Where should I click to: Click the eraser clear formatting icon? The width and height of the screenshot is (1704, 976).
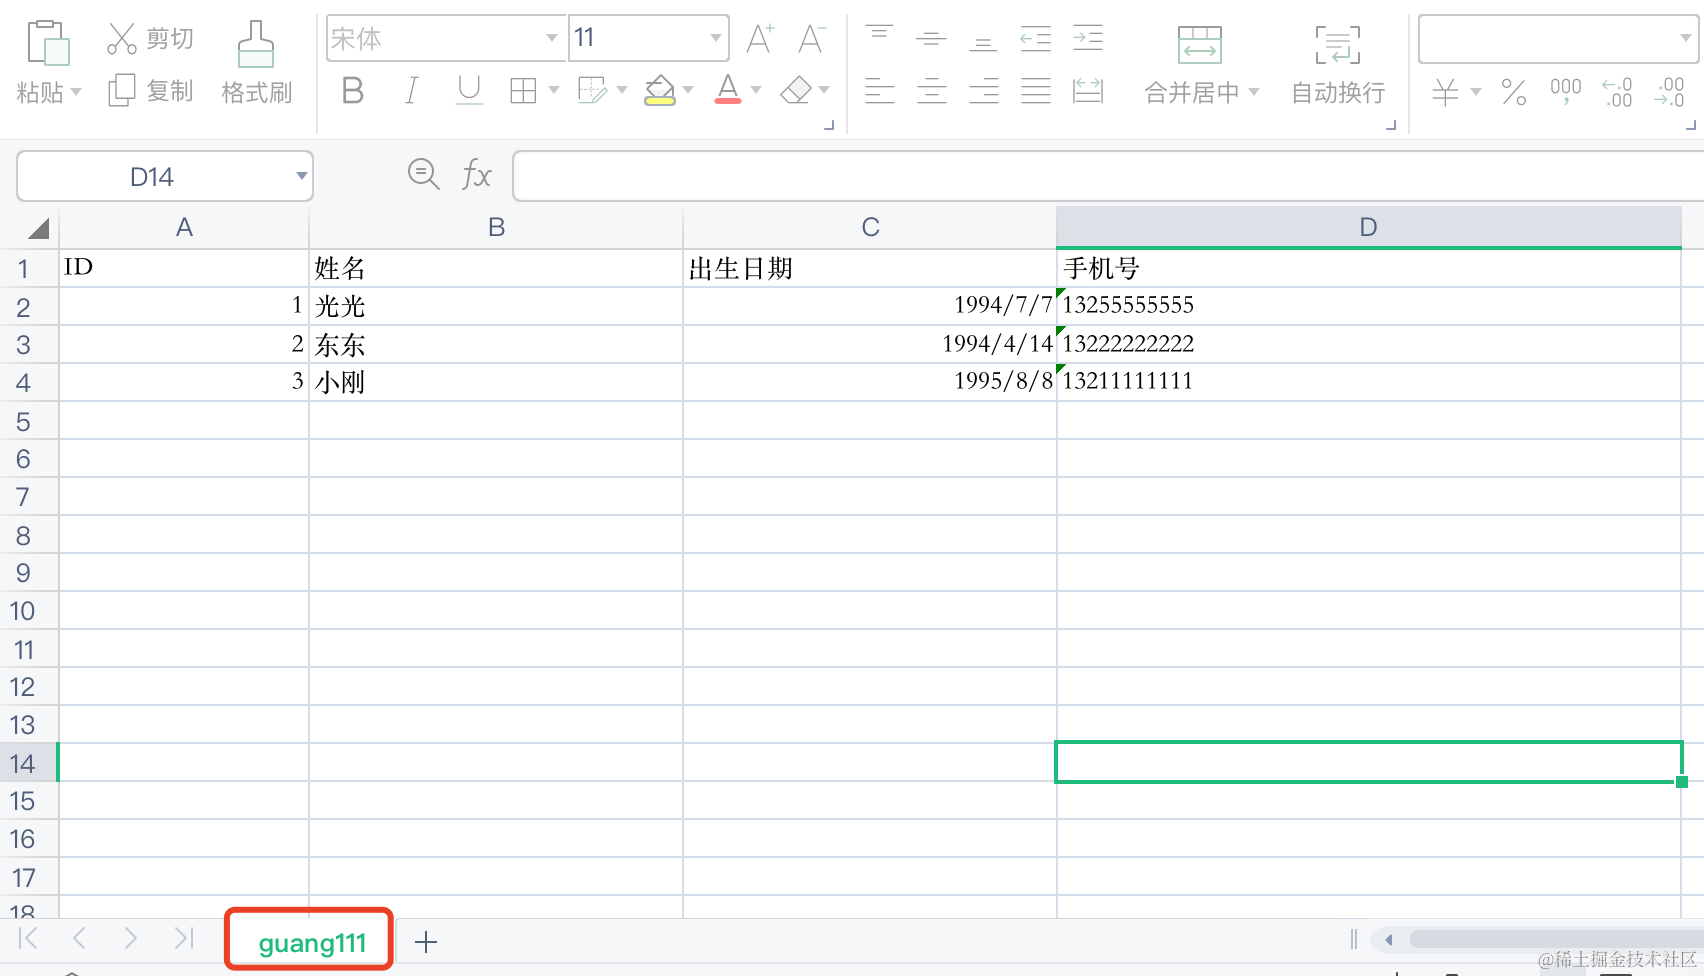[796, 91]
